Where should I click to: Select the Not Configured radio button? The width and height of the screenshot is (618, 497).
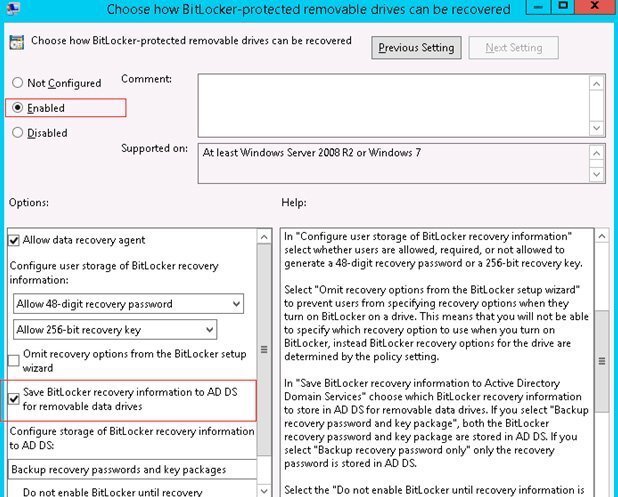pos(17,83)
